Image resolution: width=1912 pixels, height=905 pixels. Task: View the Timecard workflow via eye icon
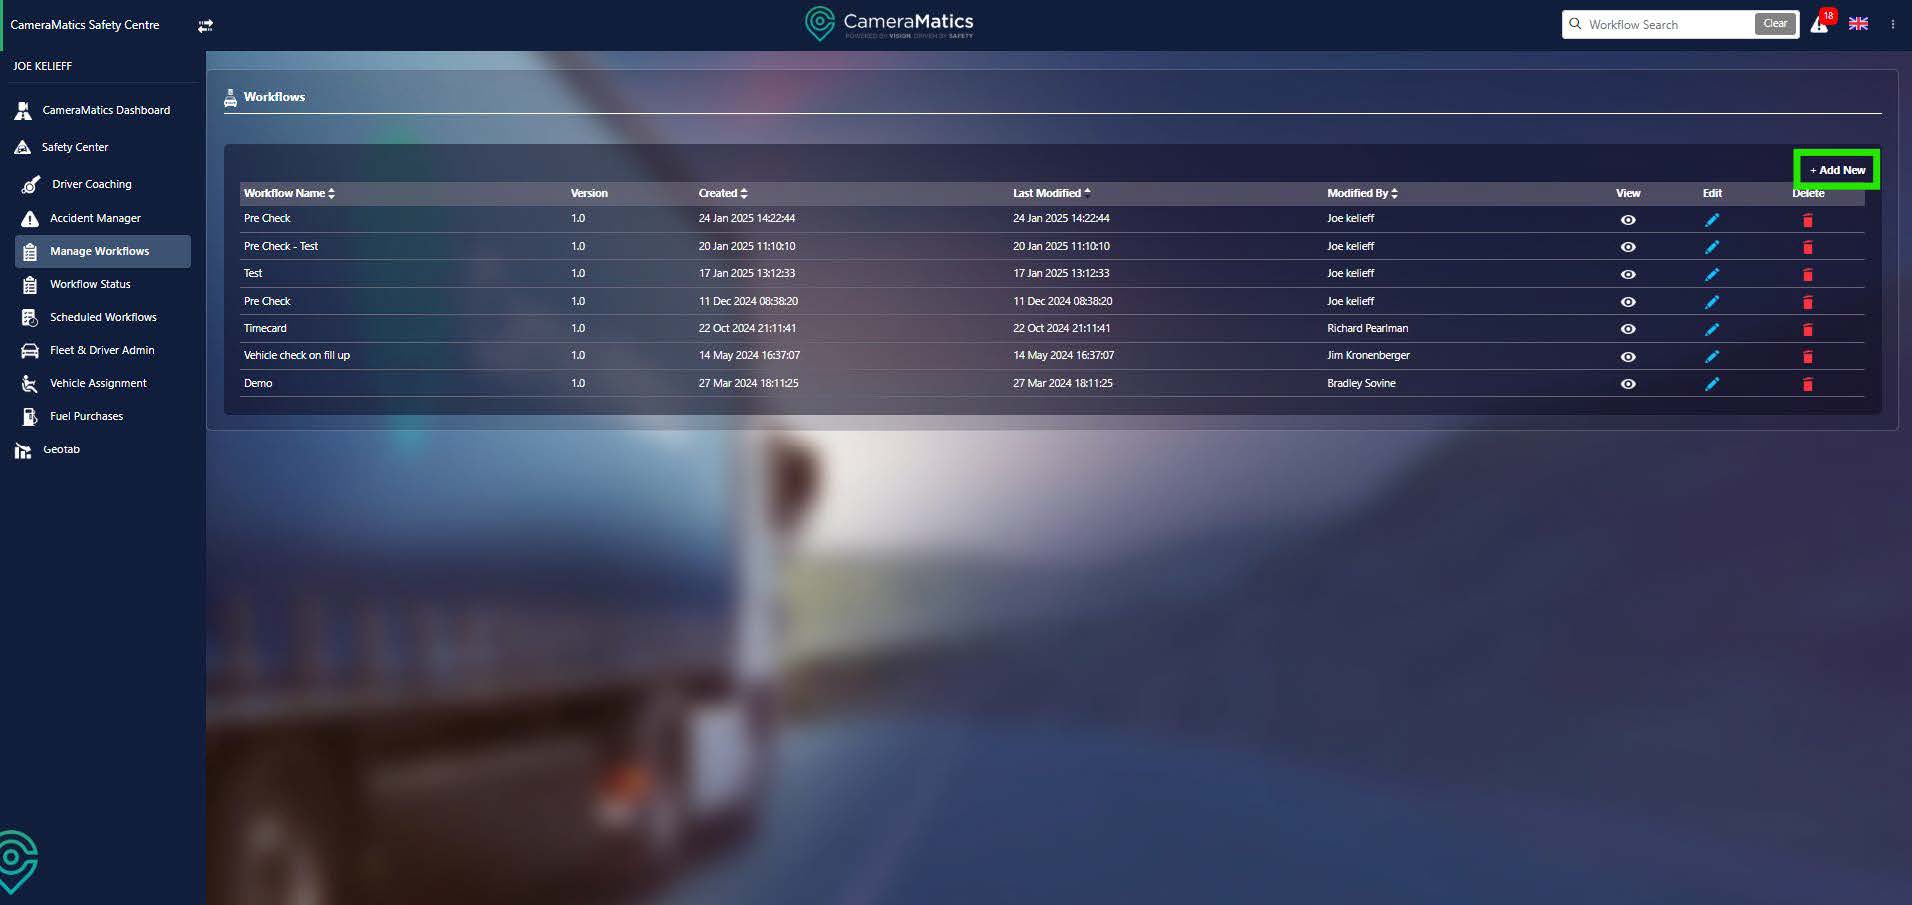pyautogui.click(x=1628, y=329)
